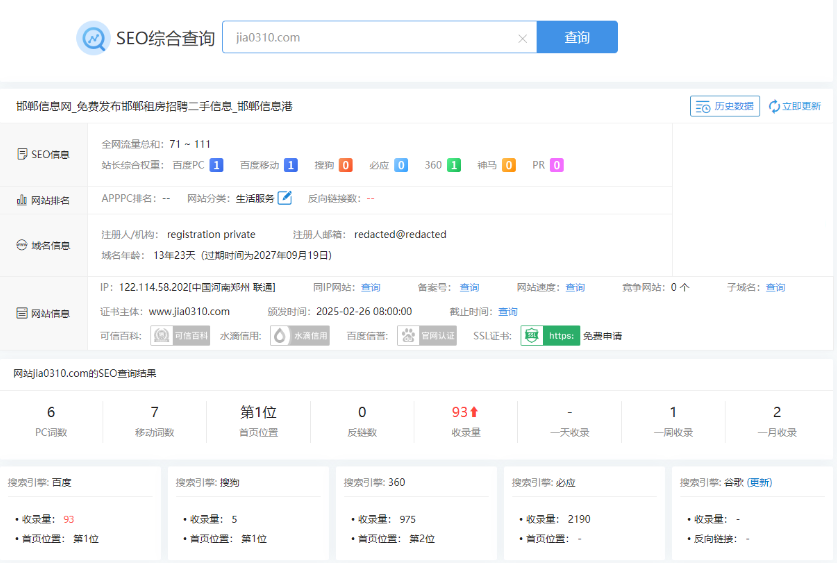The image size is (837, 567).
Task: Click the PR value badge 0
Action: pyautogui.click(x=557, y=166)
